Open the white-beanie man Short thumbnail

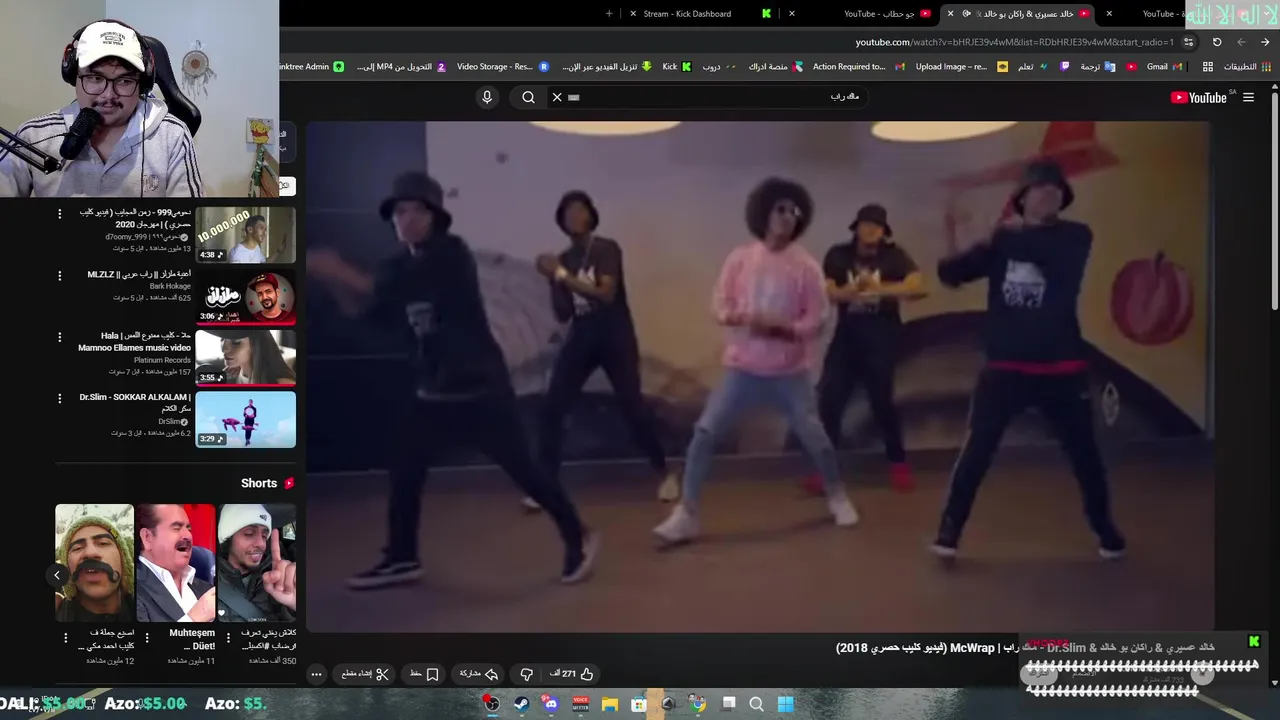[257, 563]
